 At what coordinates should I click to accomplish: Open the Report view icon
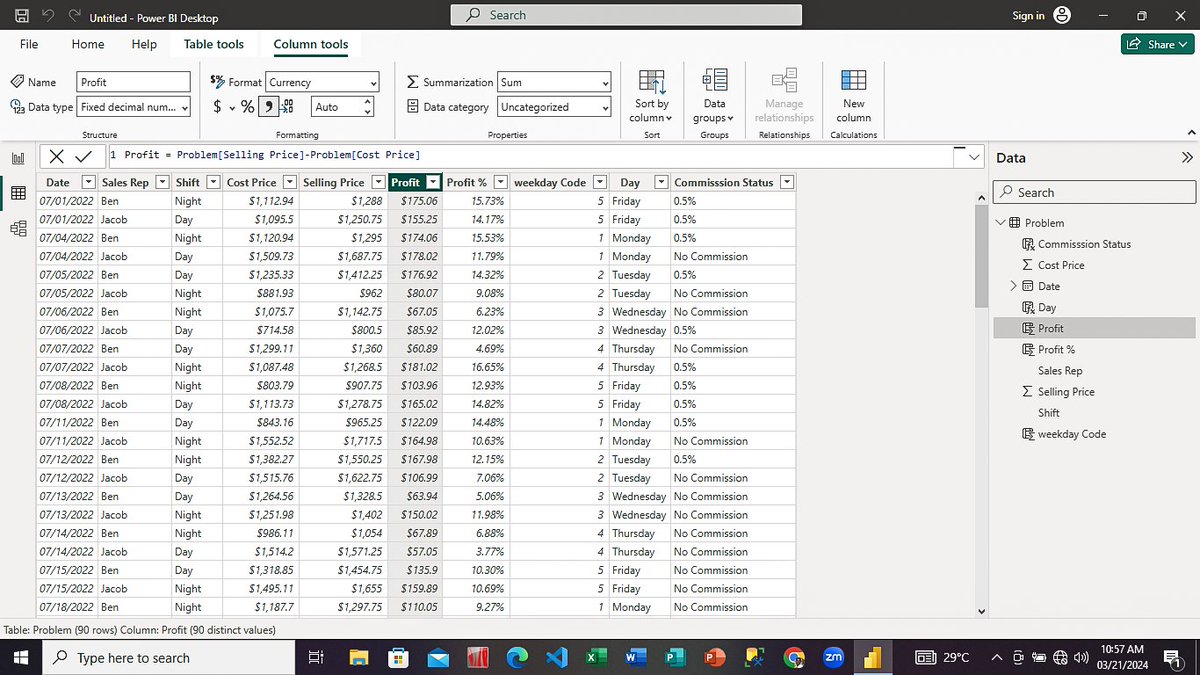coord(18,158)
